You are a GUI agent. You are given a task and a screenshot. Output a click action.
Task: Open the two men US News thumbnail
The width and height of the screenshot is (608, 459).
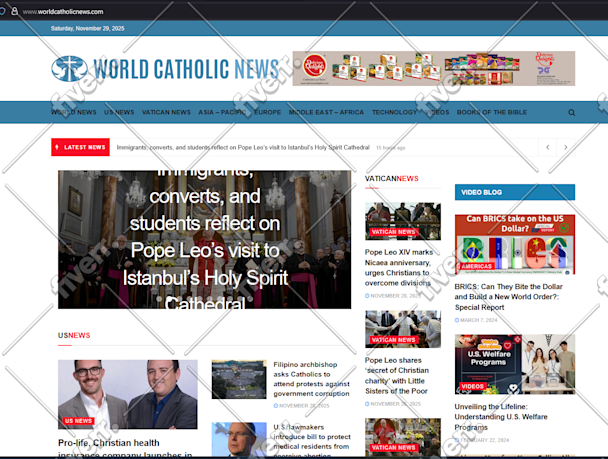tap(128, 394)
